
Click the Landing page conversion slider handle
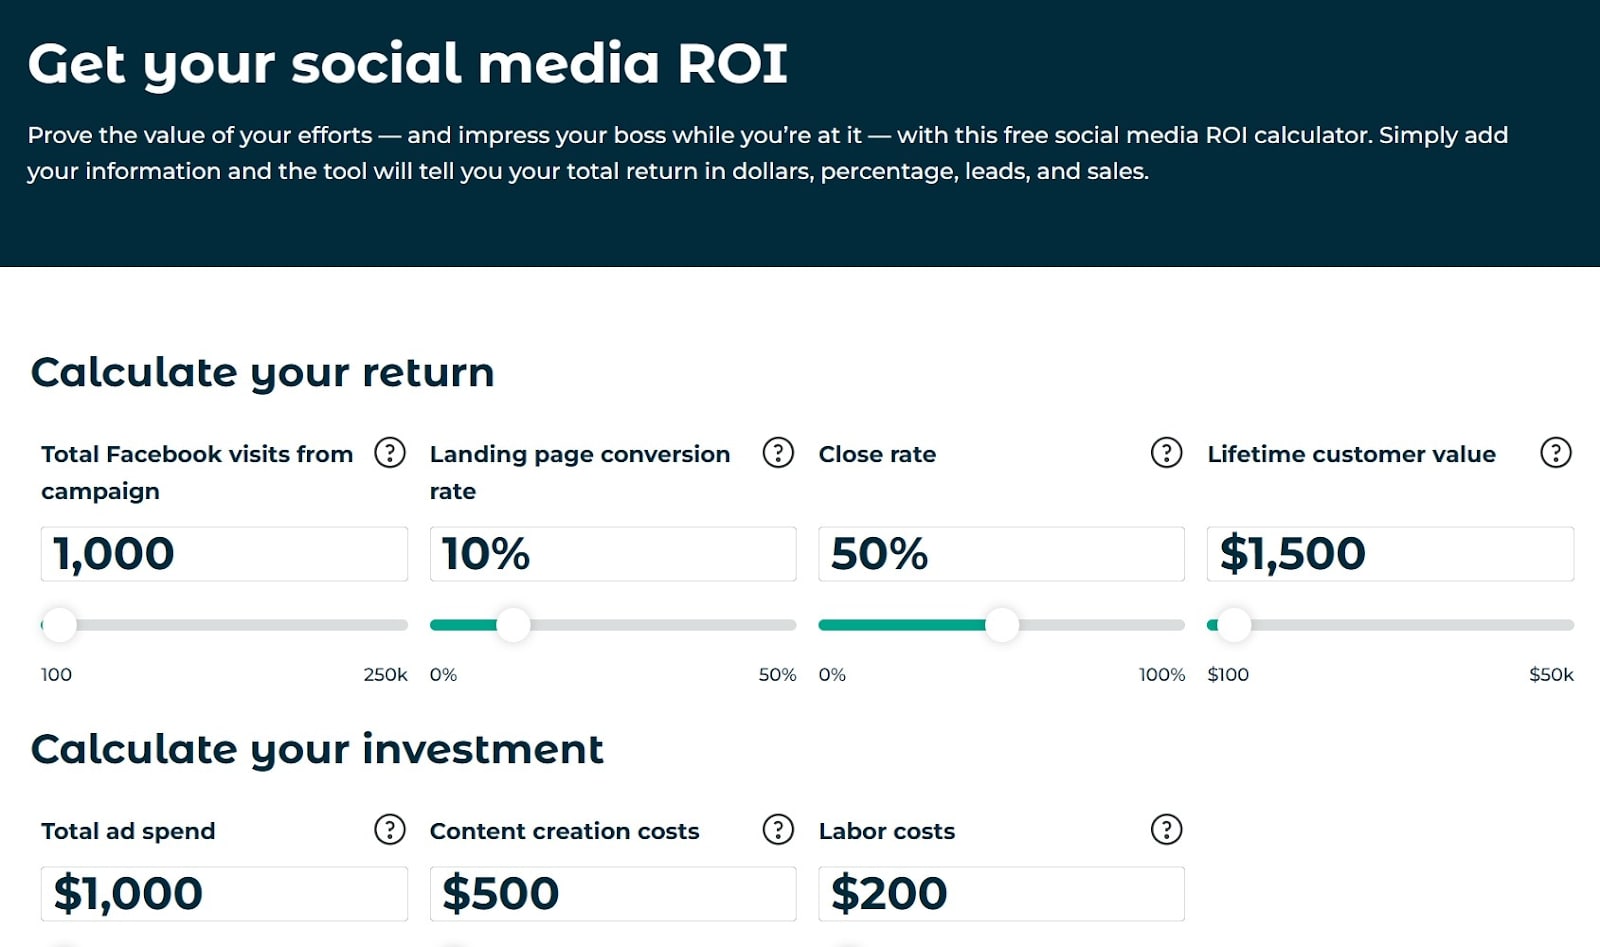[x=513, y=625]
